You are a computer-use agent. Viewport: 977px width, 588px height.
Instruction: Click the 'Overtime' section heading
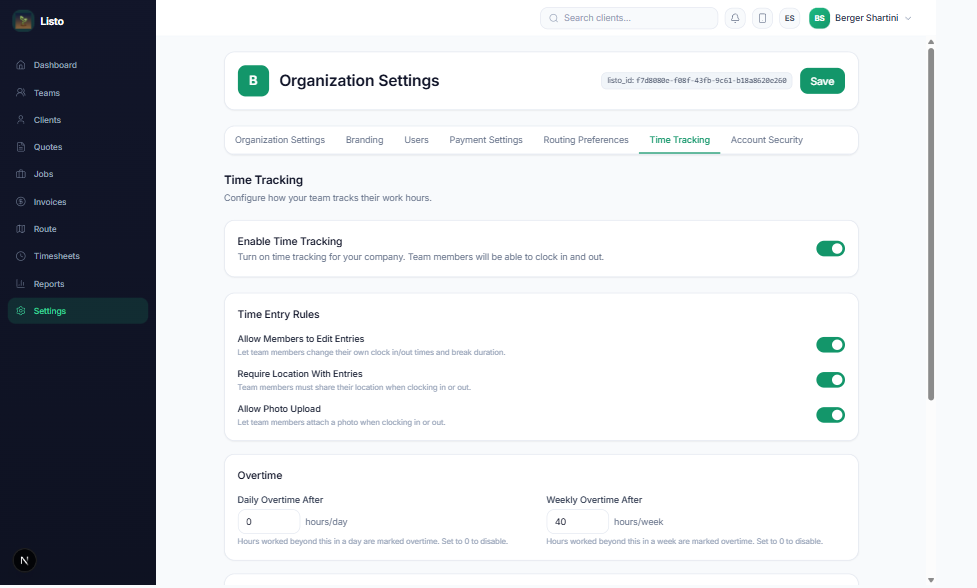point(260,475)
